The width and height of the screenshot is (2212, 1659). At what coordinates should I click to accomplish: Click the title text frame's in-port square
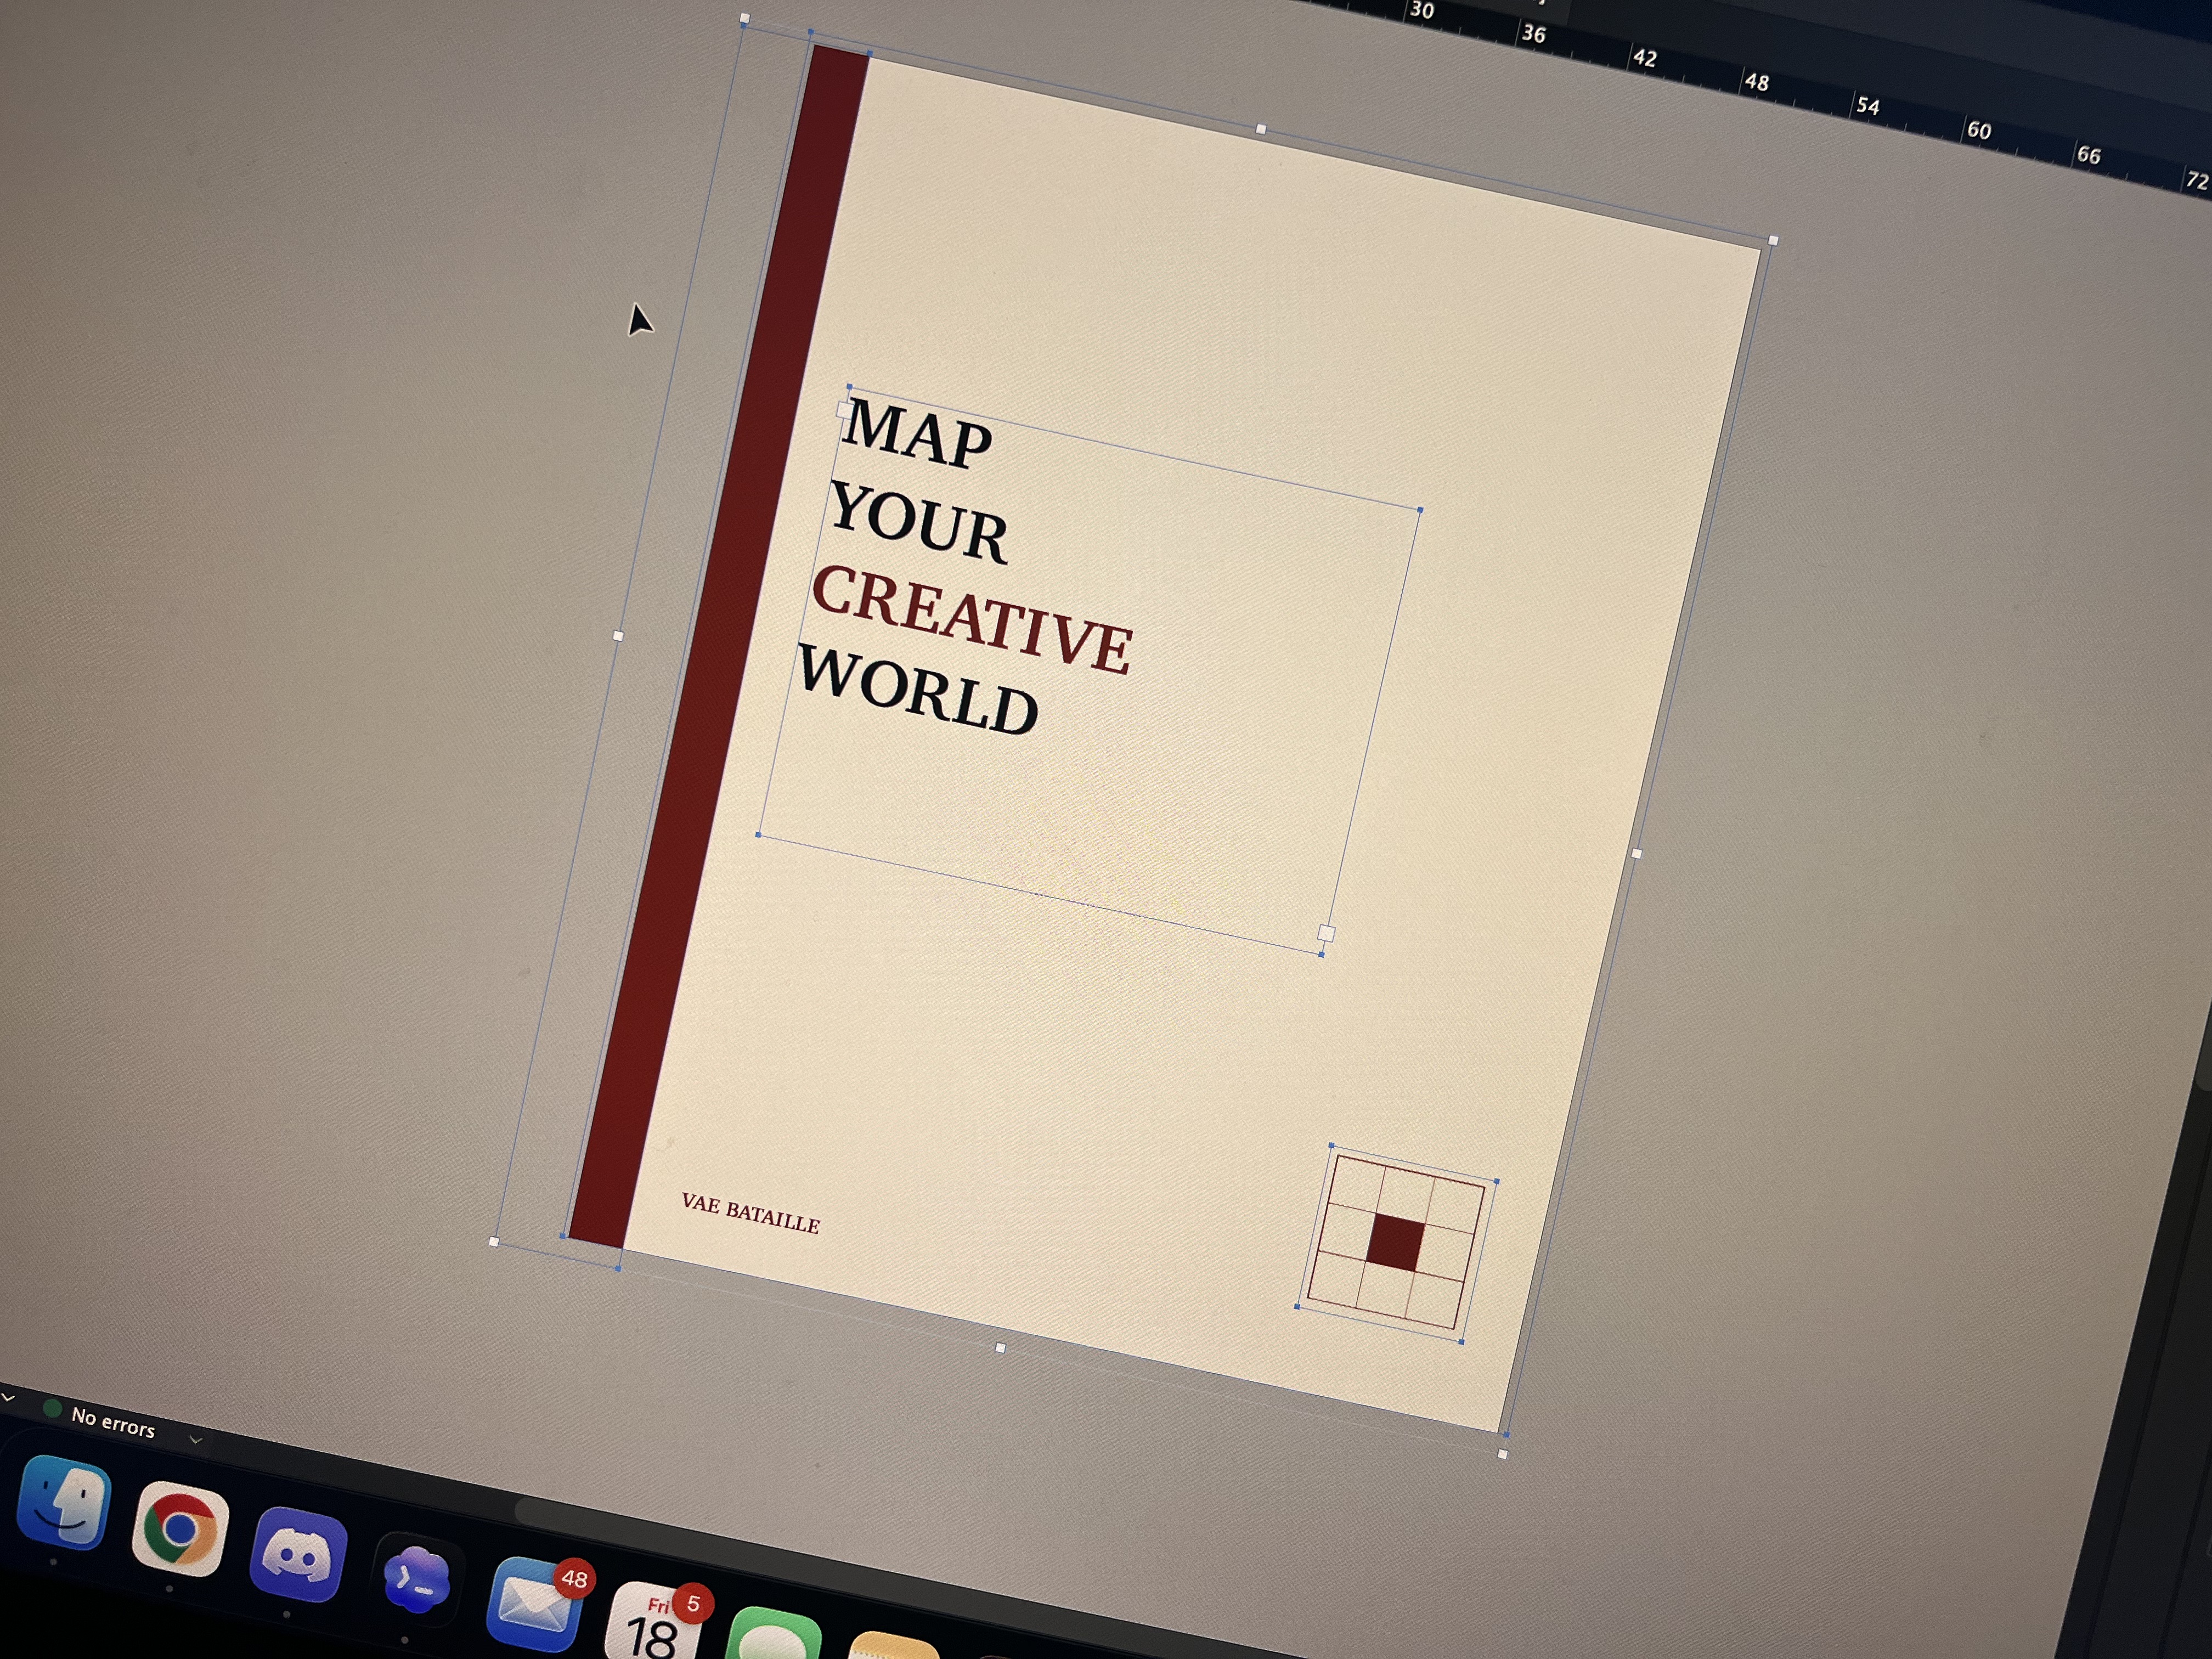844,409
